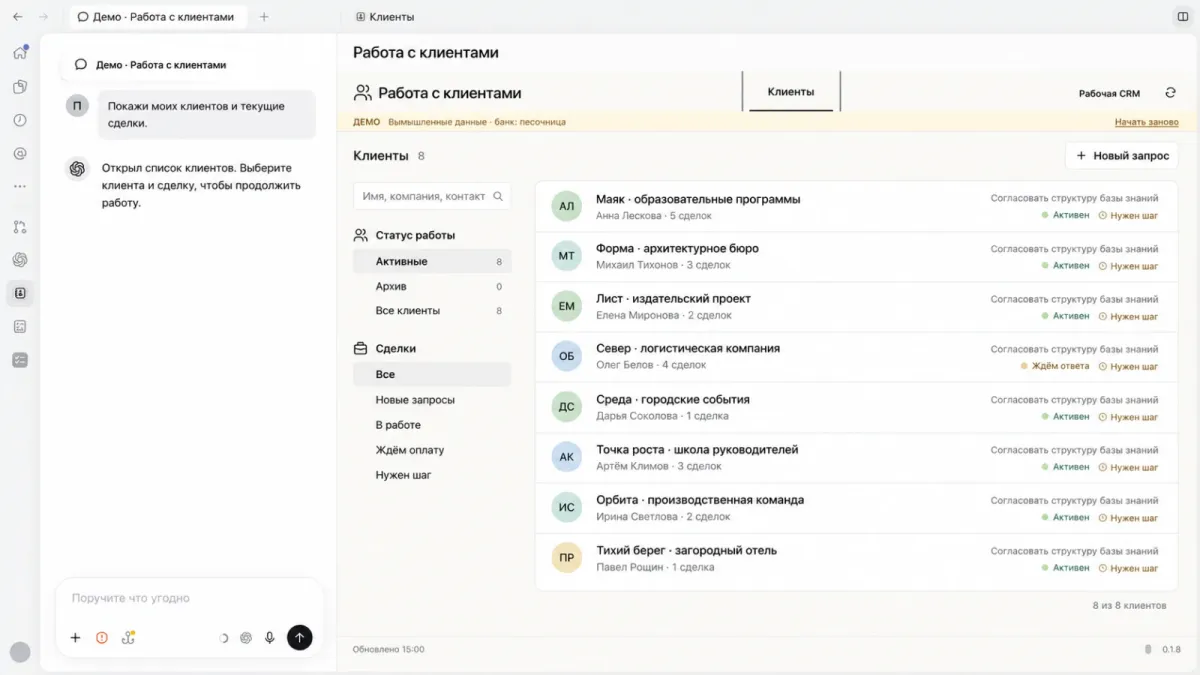Open client Лист · издательский проект
Screen dimensions: 1200x675
[858, 307]
